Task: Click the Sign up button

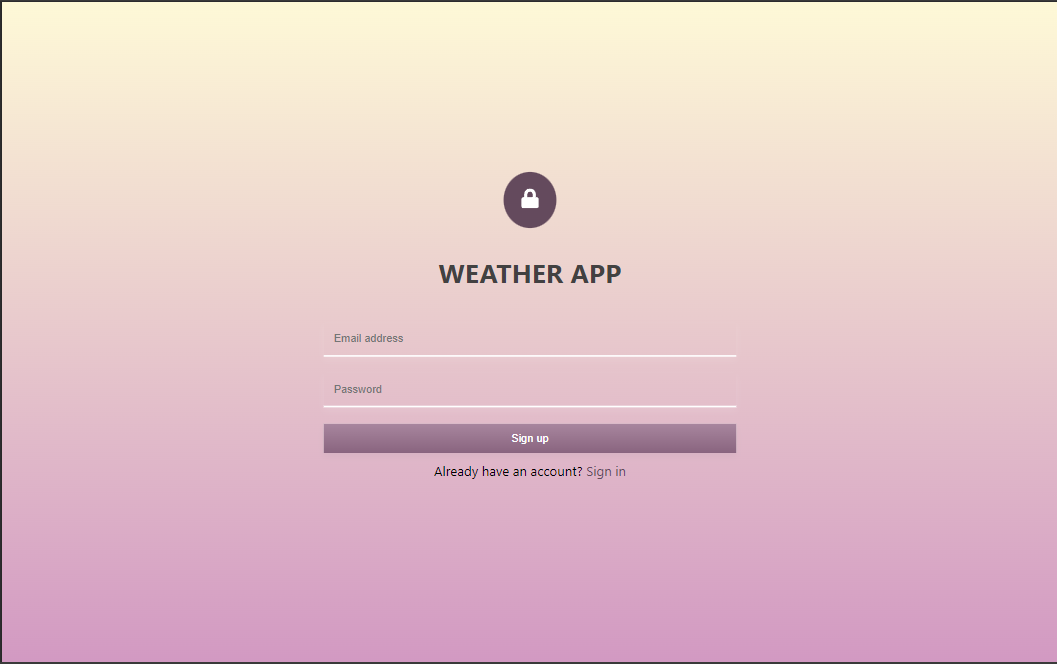Action: pyautogui.click(x=530, y=438)
